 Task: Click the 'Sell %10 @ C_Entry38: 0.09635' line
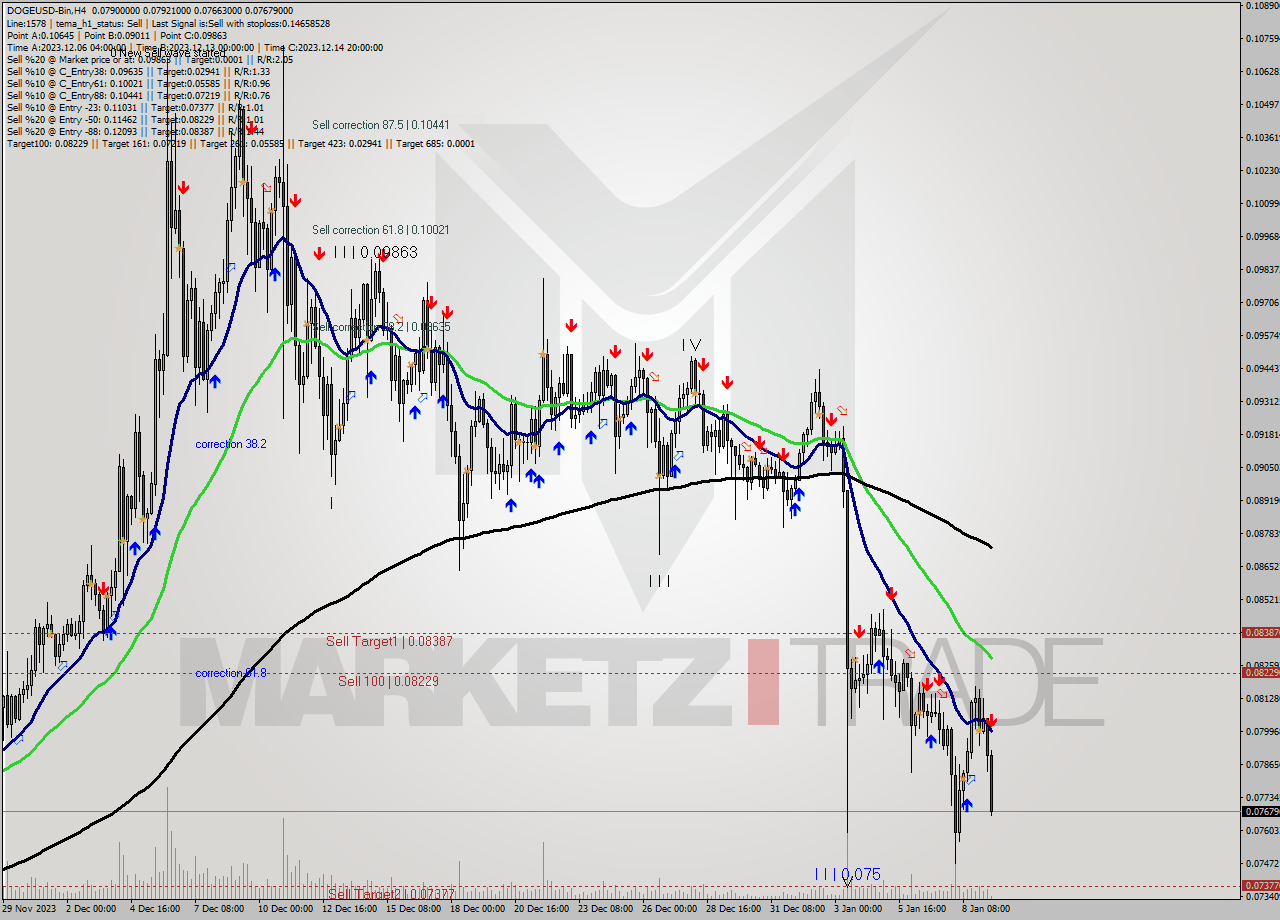[138, 71]
